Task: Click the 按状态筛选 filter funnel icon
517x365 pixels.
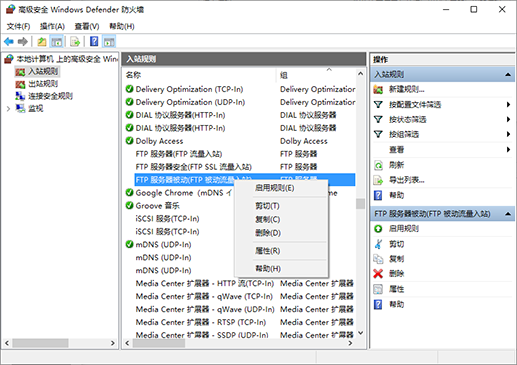Action: point(378,119)
